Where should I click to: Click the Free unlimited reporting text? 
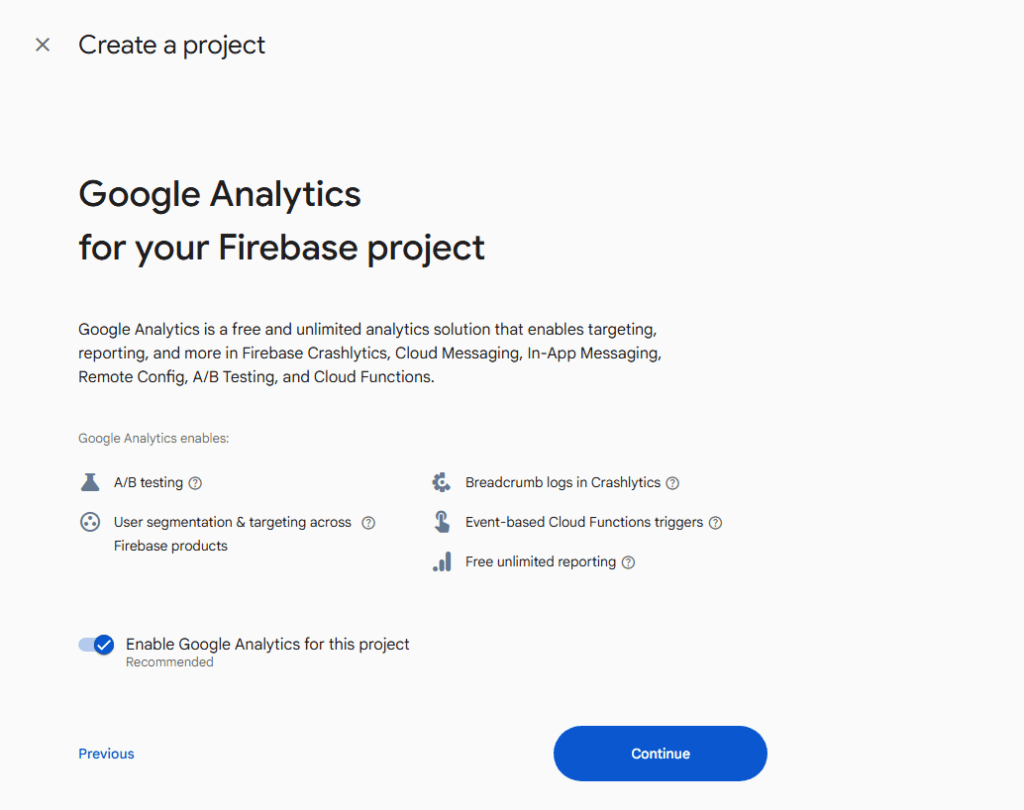540,562
